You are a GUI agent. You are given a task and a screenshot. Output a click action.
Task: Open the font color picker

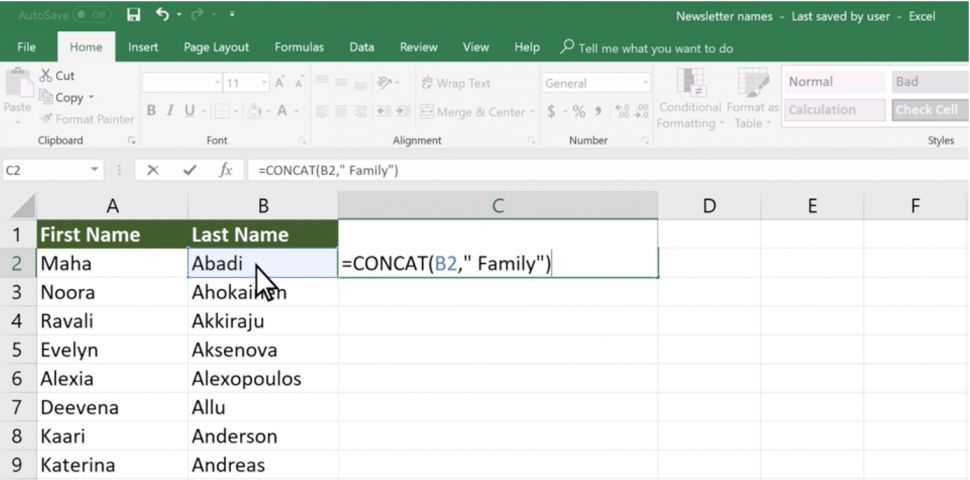click(x=282, y=111)
